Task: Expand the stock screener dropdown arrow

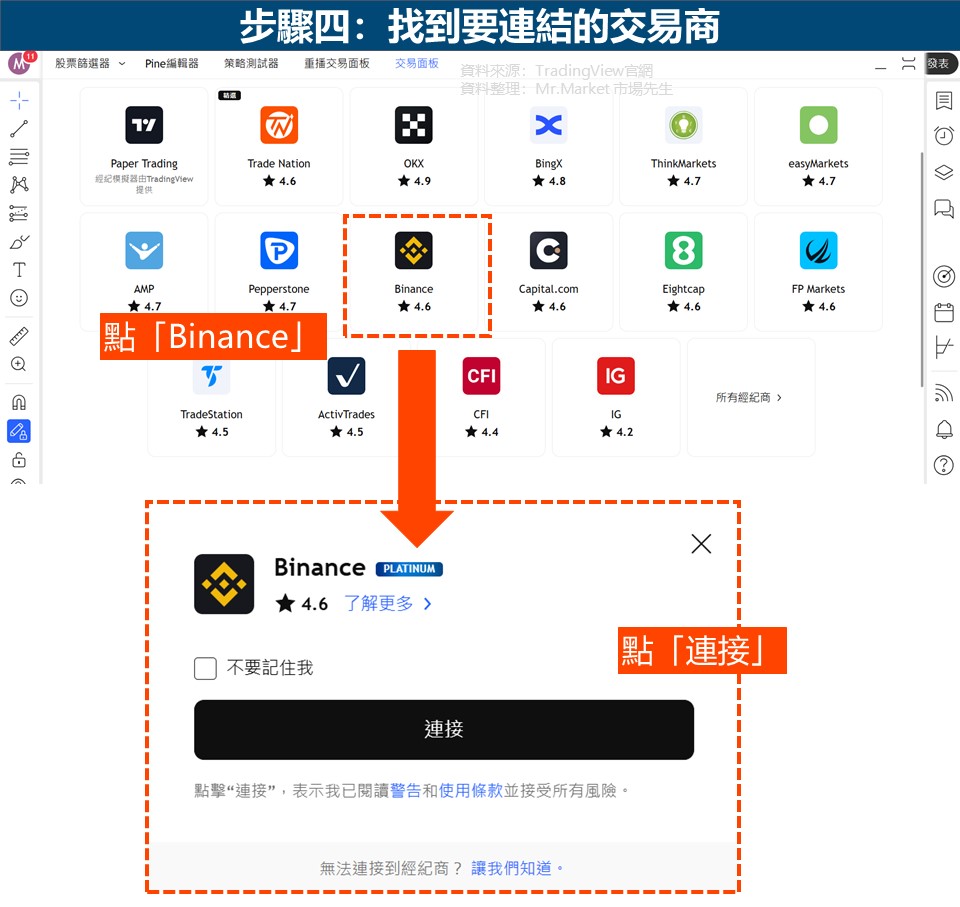Action: pos(122,64)
